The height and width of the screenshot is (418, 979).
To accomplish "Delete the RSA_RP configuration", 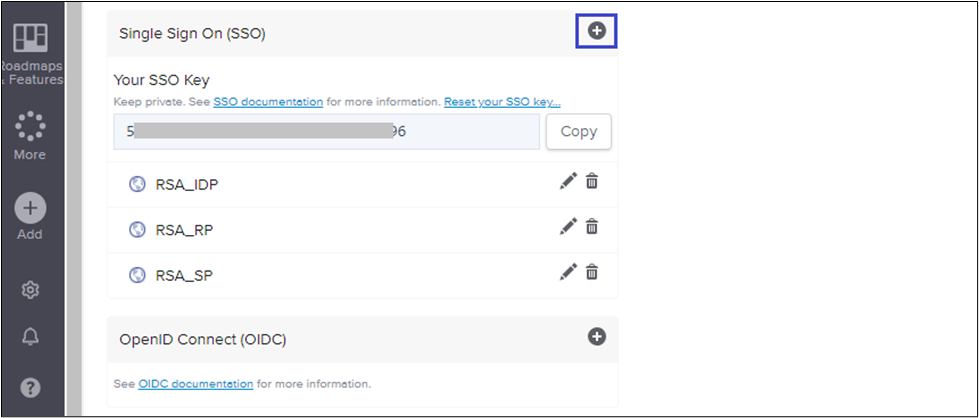I will pyautogui.click(x=592, y=227).
